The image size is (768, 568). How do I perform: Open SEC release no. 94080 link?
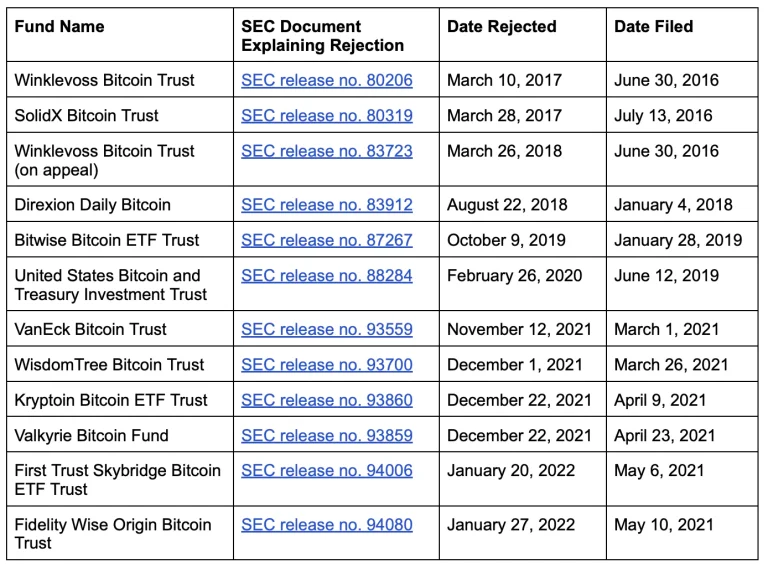pyautogui.click(x=326, y=525)
